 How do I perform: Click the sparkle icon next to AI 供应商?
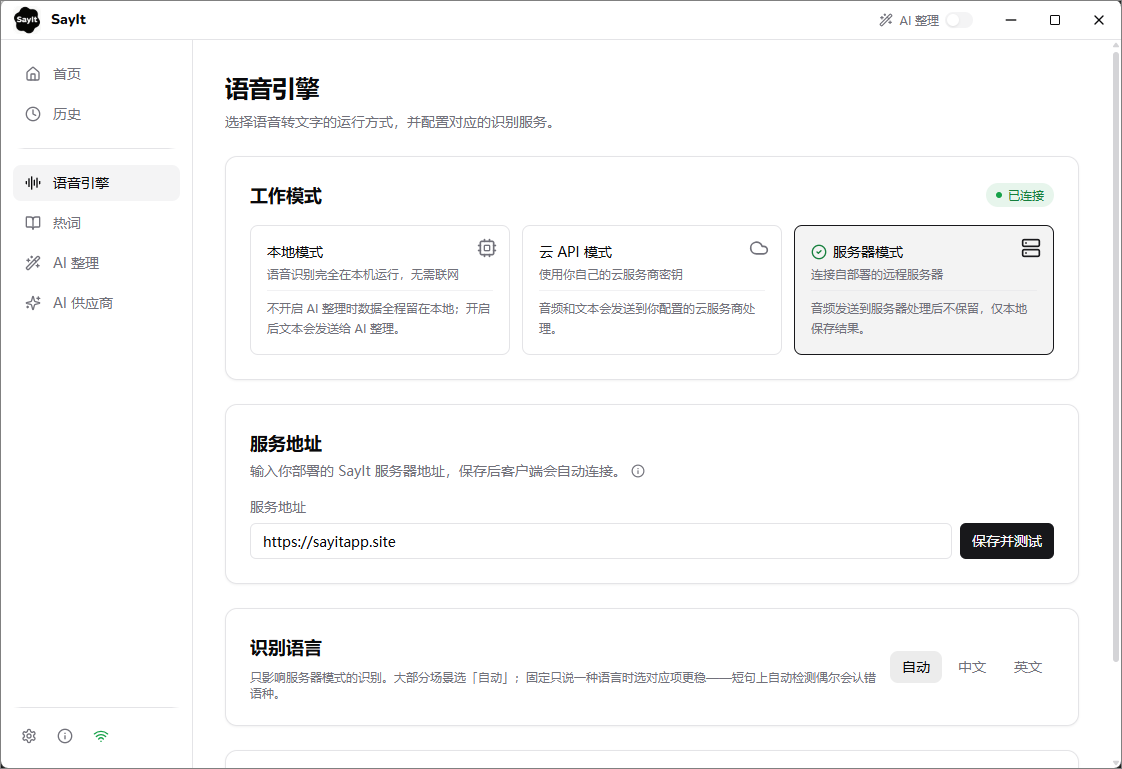tap(33, 303)
